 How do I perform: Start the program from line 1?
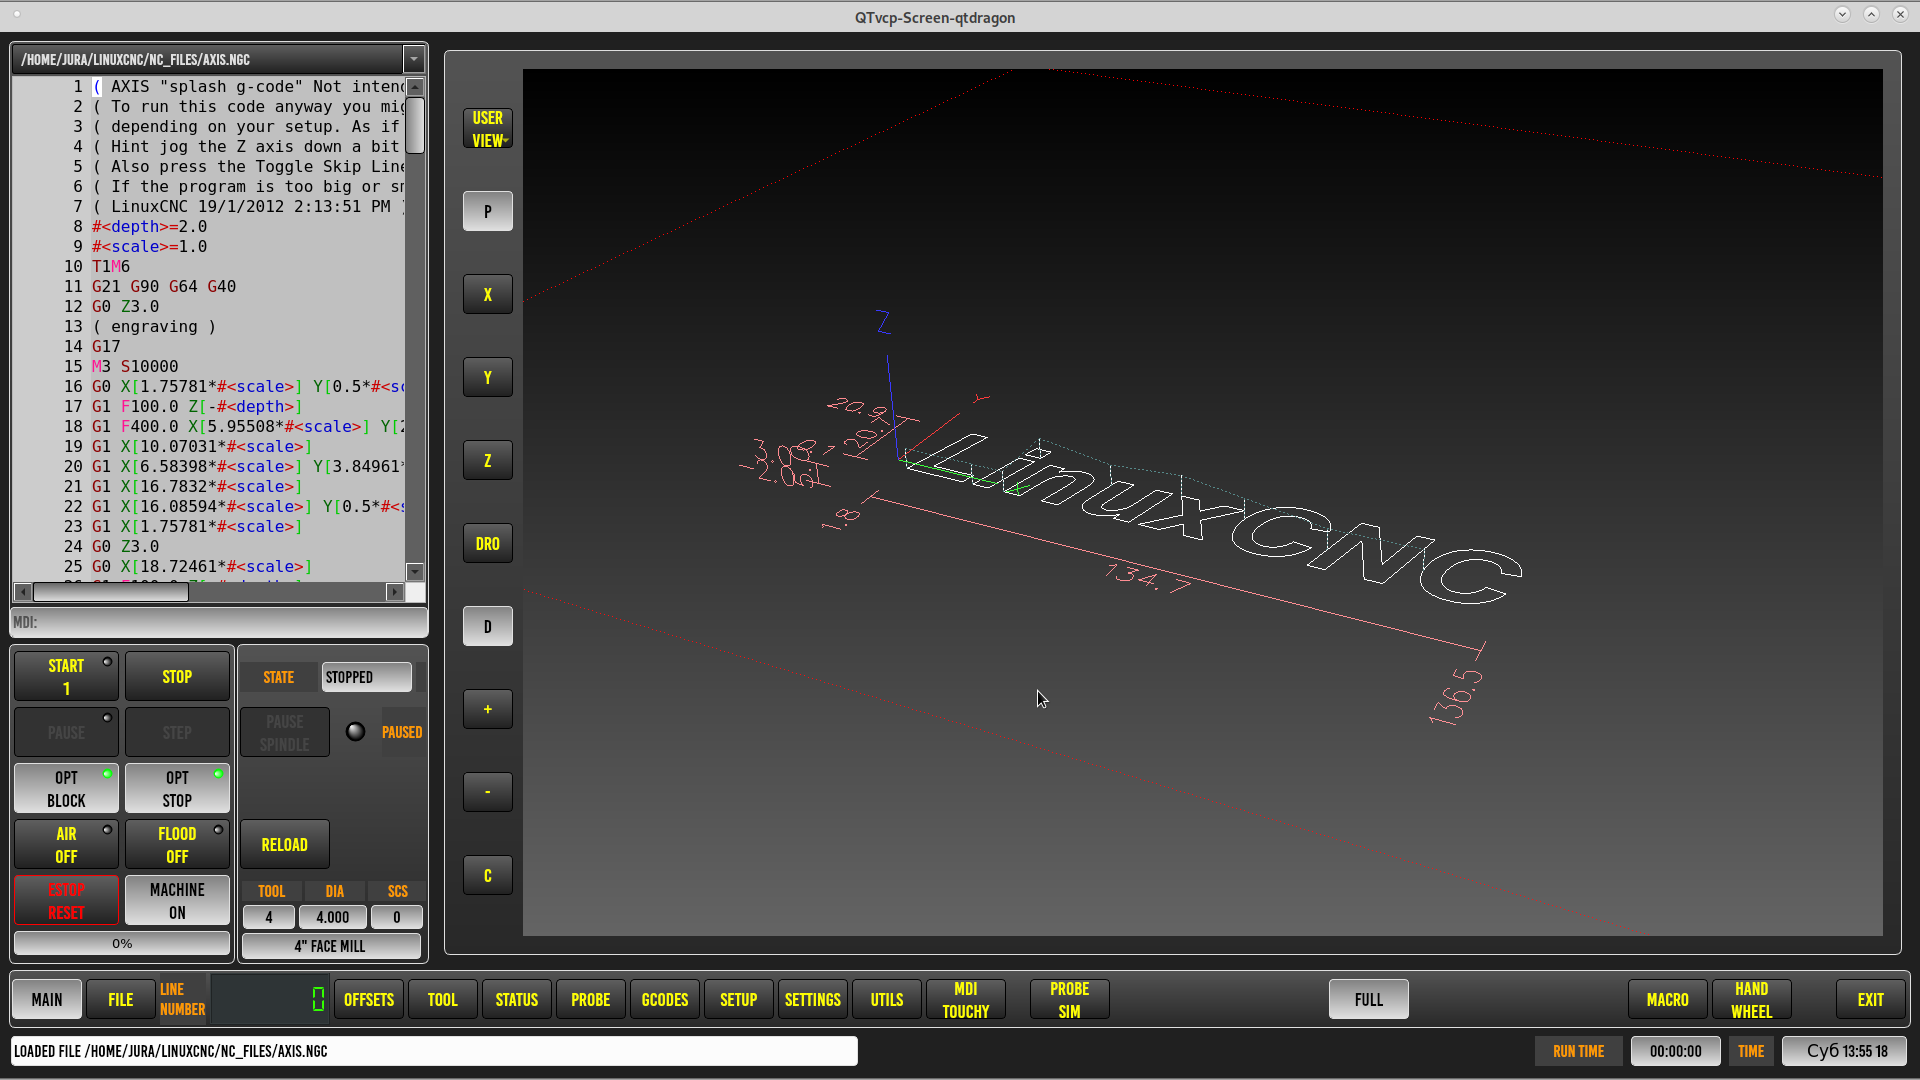pyautogui.click(x=66, y=677)
